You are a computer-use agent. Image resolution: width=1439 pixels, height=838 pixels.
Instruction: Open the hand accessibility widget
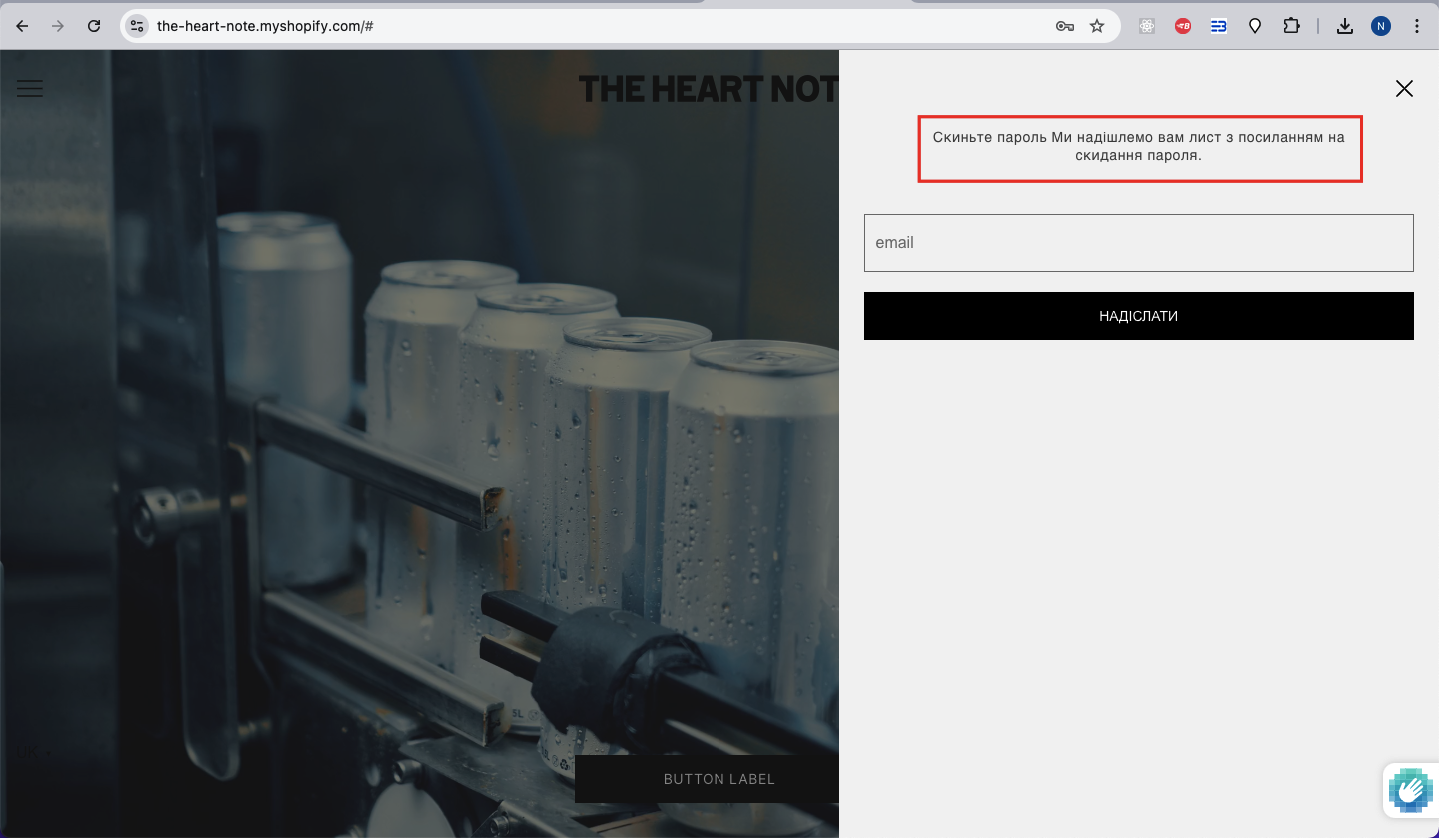click(x=1411, y=790)
